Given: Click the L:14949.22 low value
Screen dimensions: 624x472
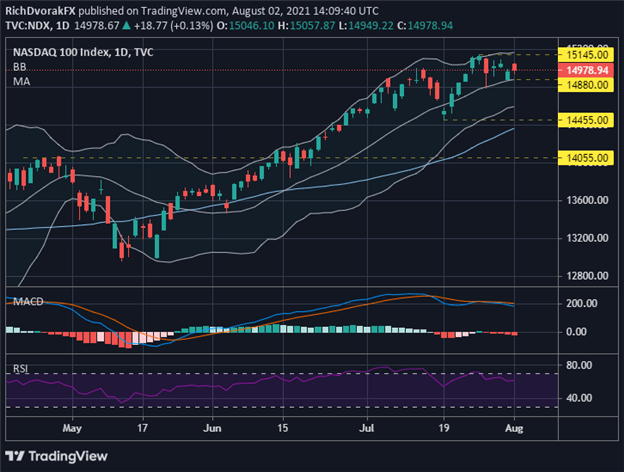Looking at the screenshot, I should (x=366, y=26).
